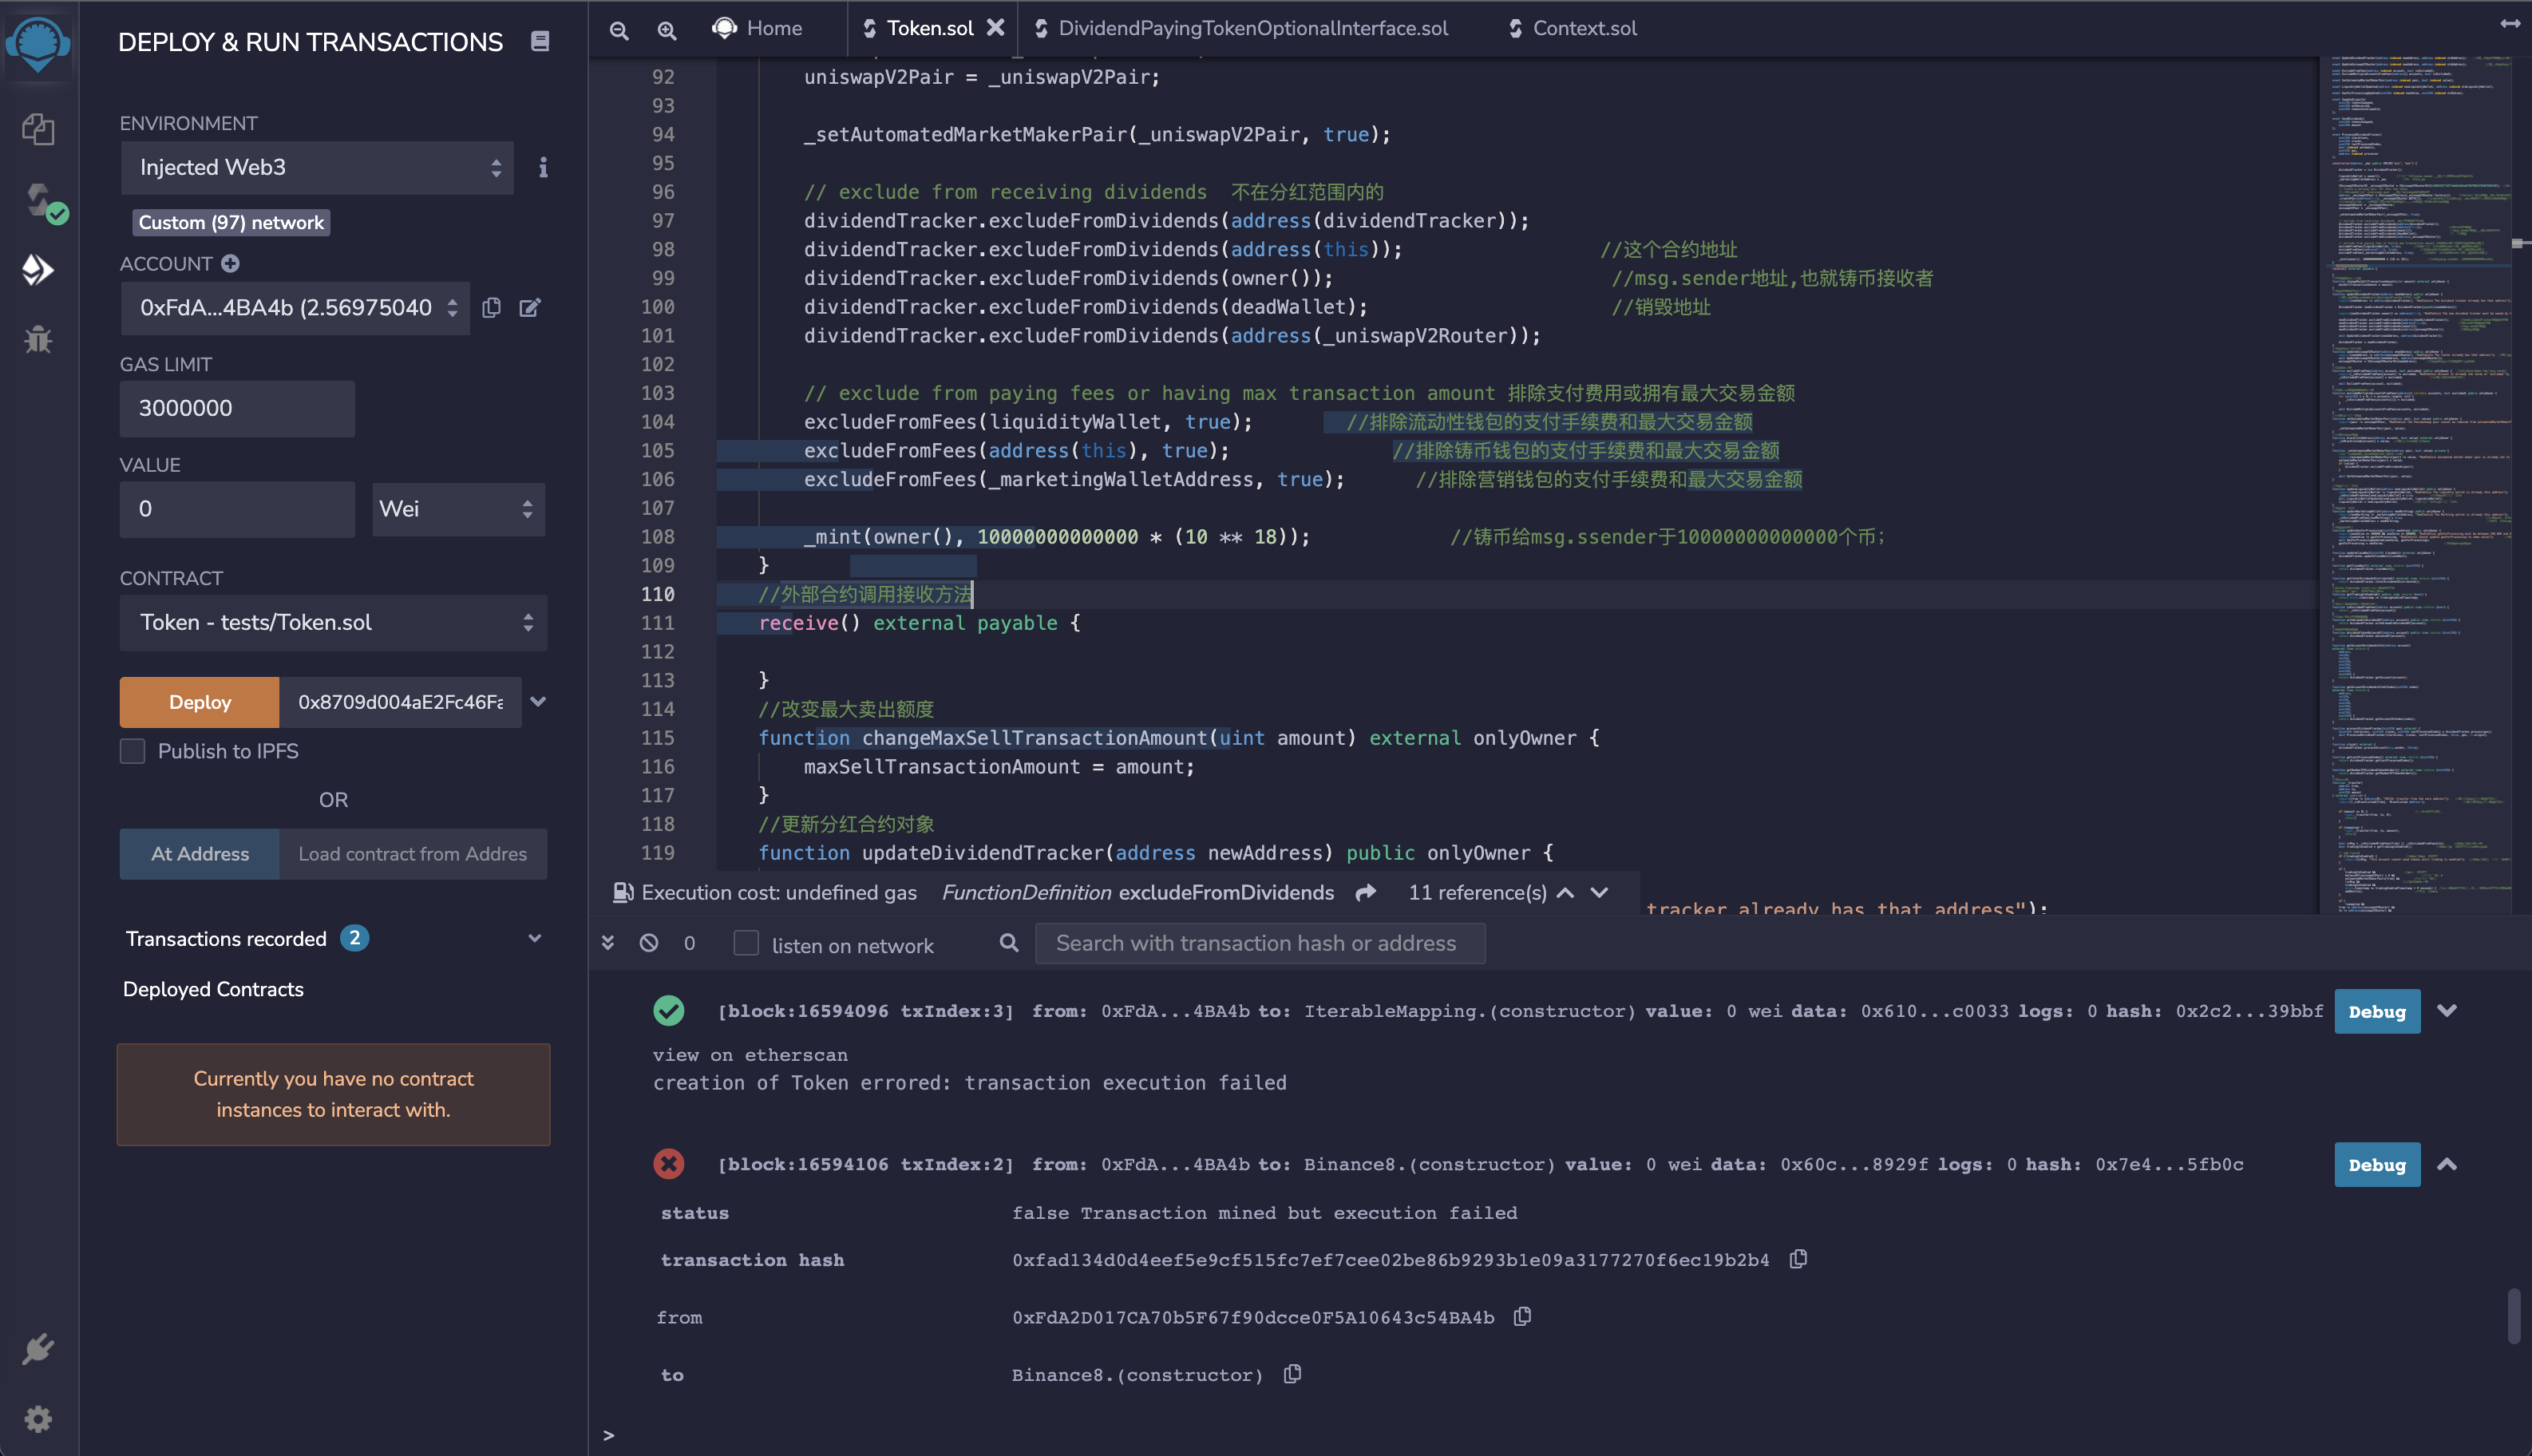This screenshot has height=1456, width=2532.
Task: Collapse terminal double-chevron icon
Action: (x=608, y=942)
